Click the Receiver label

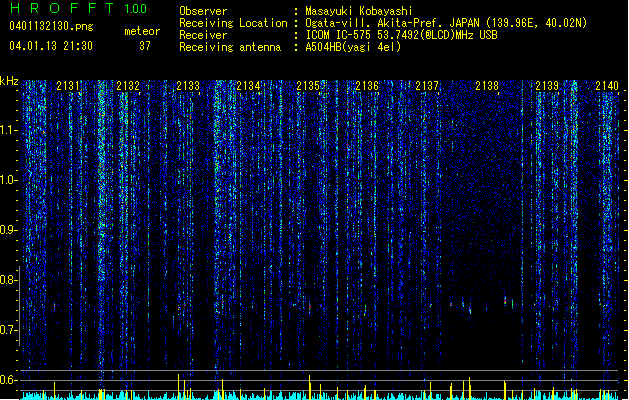(x=203, y=35)
